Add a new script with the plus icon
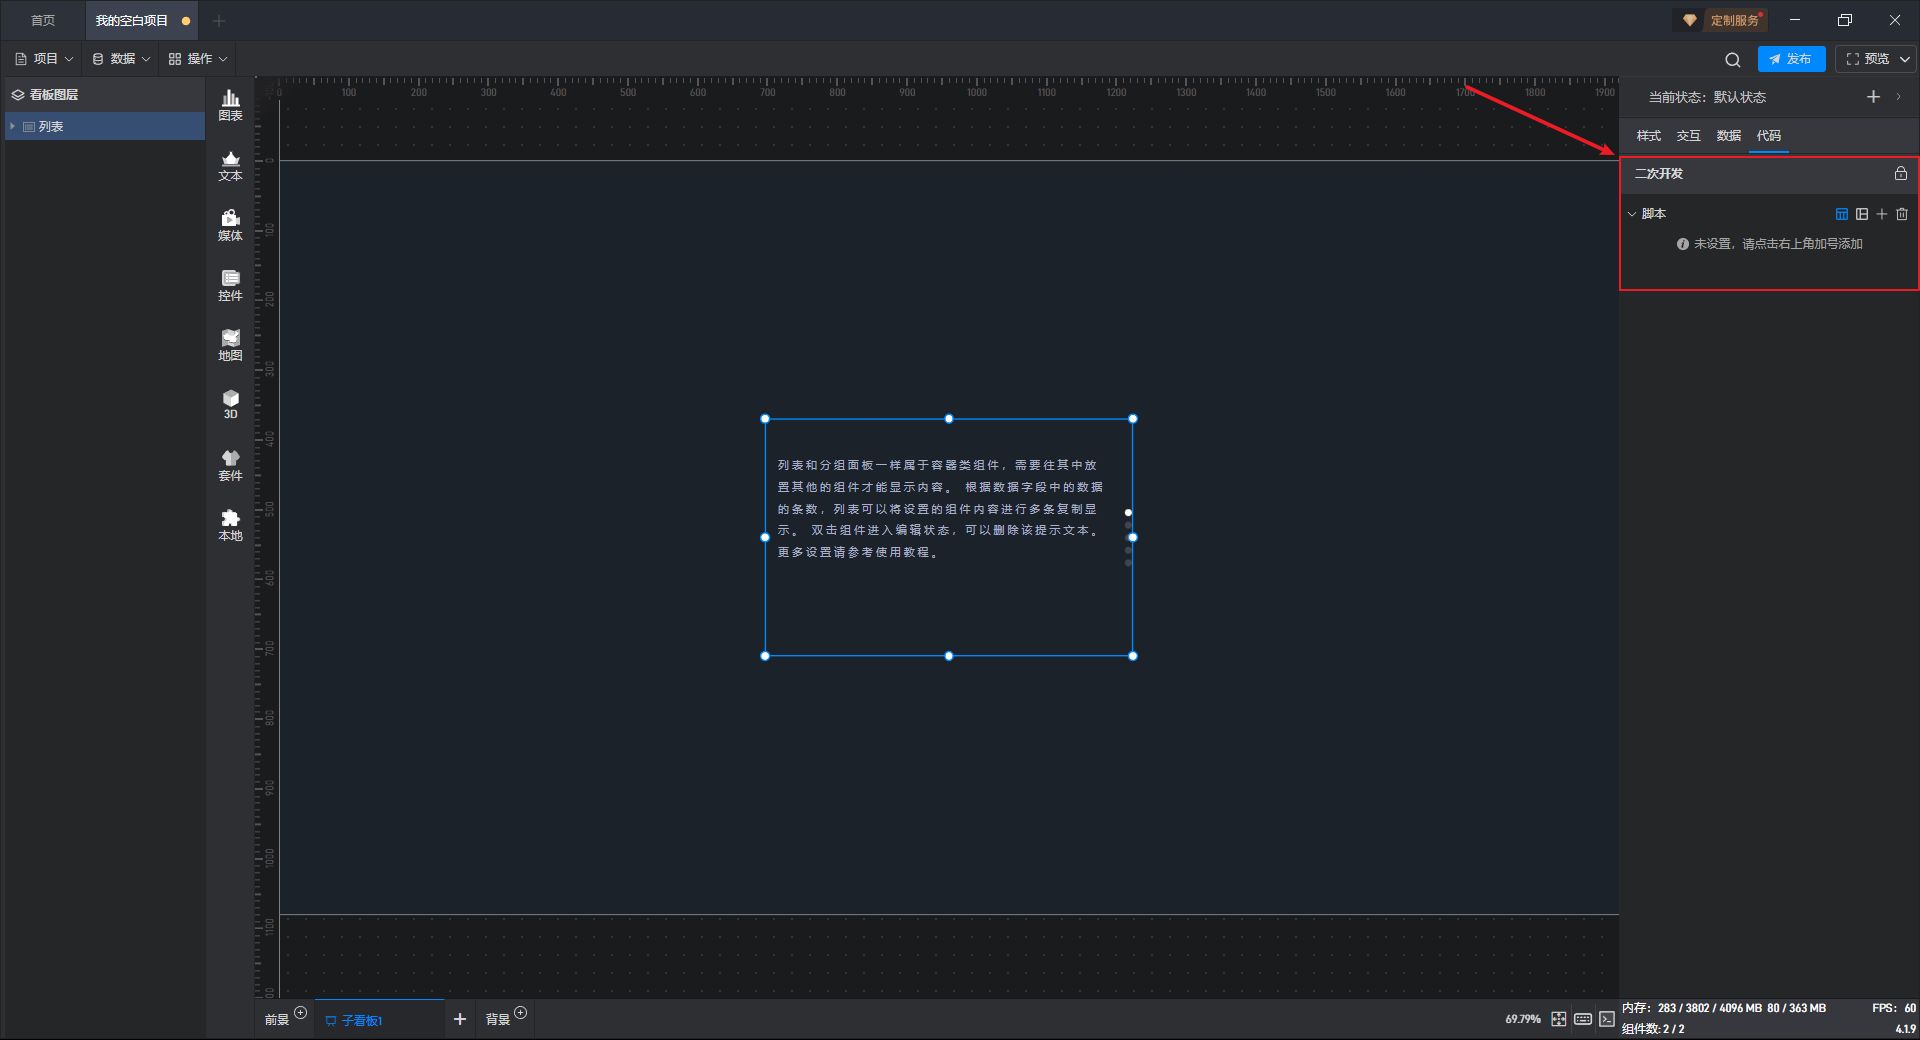Viewport: 1920px width, 1040px height. 1882,214
